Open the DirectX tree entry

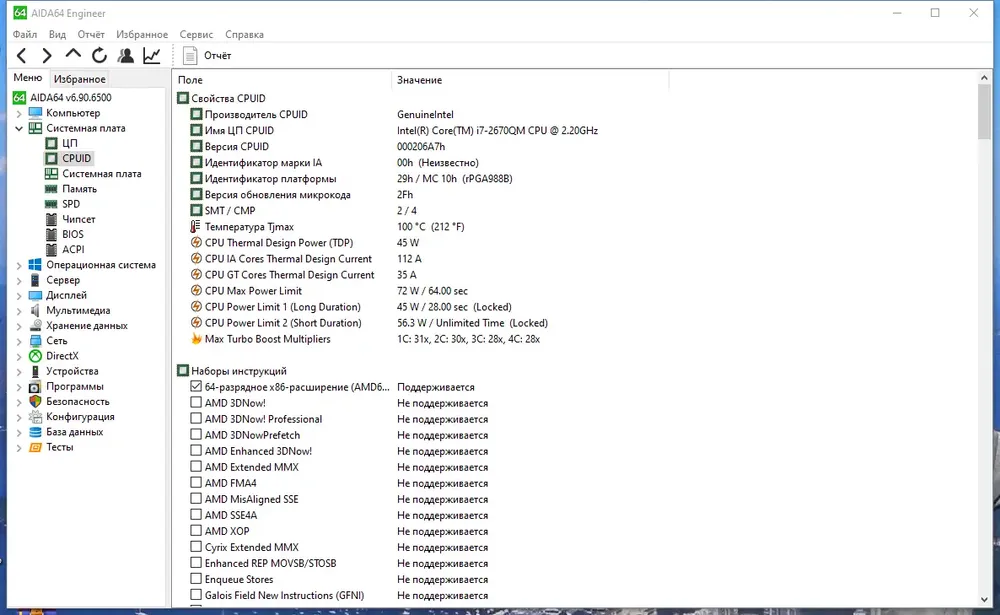[62, 356]
